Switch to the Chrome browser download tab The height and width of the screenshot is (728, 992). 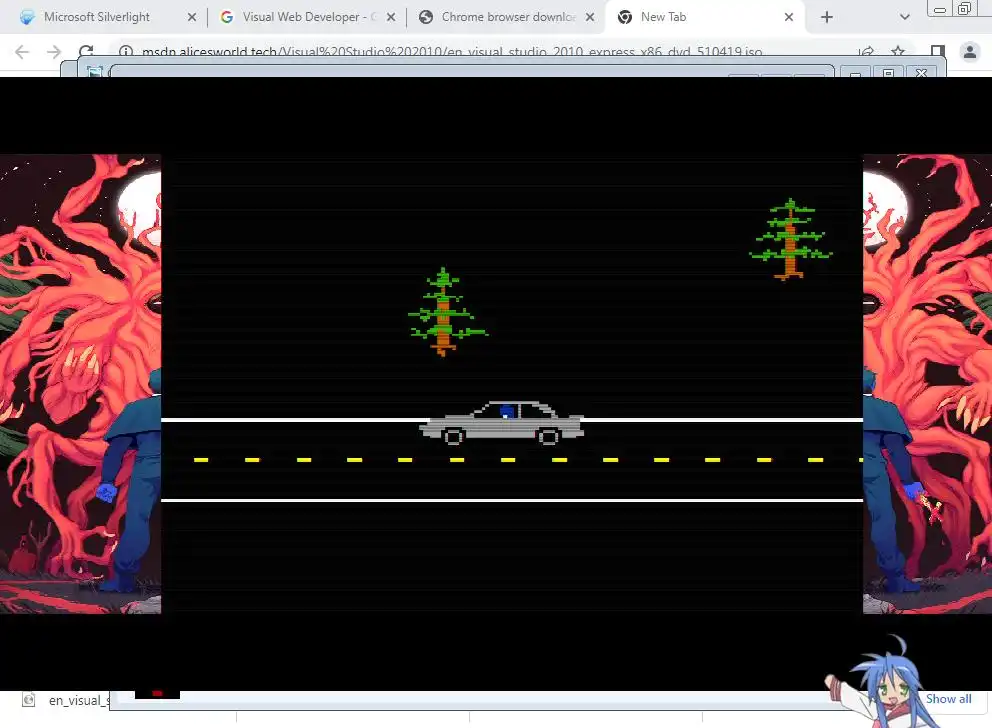coord(508,17)
